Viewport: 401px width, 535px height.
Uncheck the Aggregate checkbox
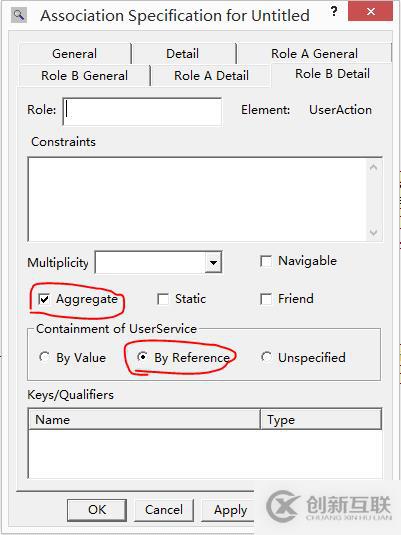click(44, 299)
